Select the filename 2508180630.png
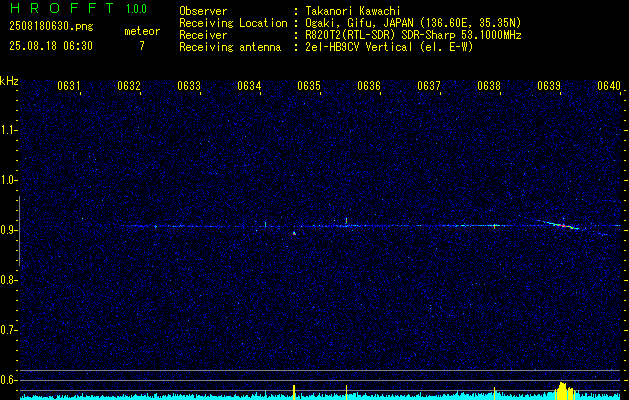The height and width of the screenshot is (400, 629). click(51, 27)
